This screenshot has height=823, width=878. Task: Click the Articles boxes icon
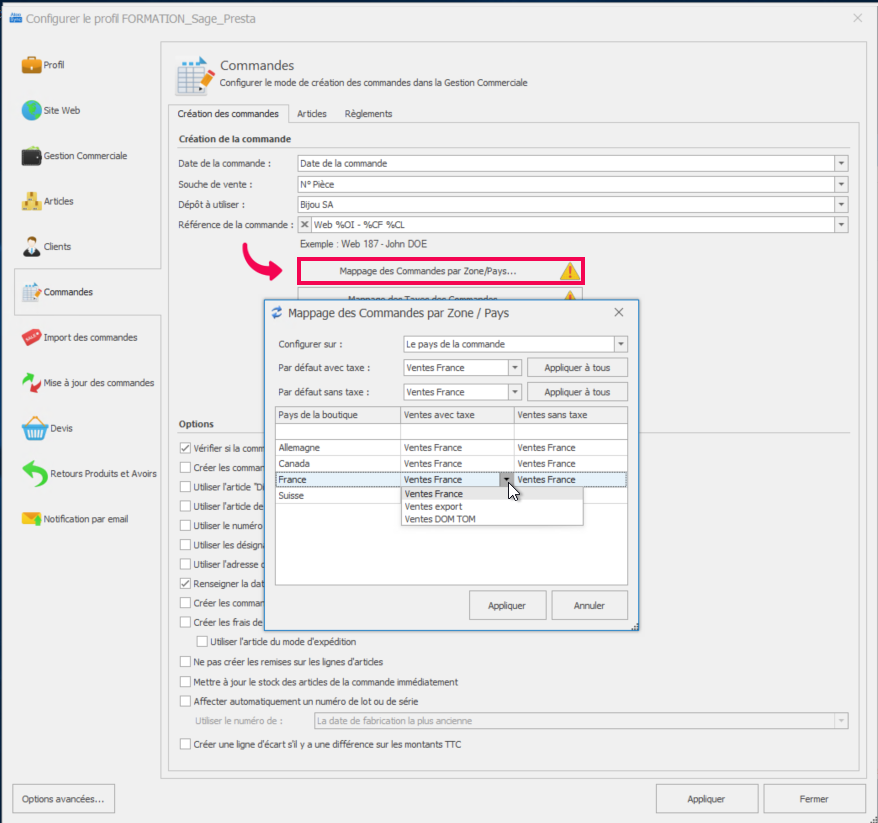[31, 201]
